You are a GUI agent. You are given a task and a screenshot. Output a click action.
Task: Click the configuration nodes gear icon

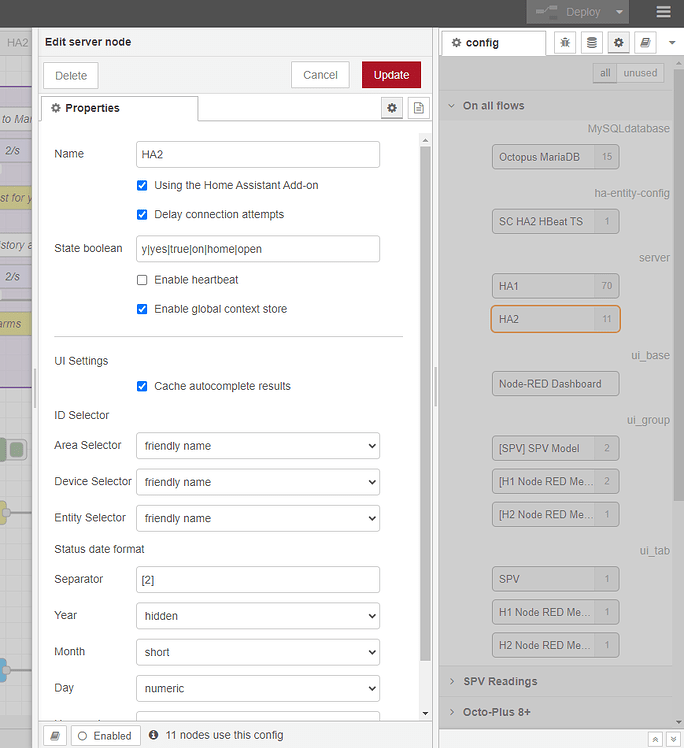pyautogui.click(x=619, y=43)
